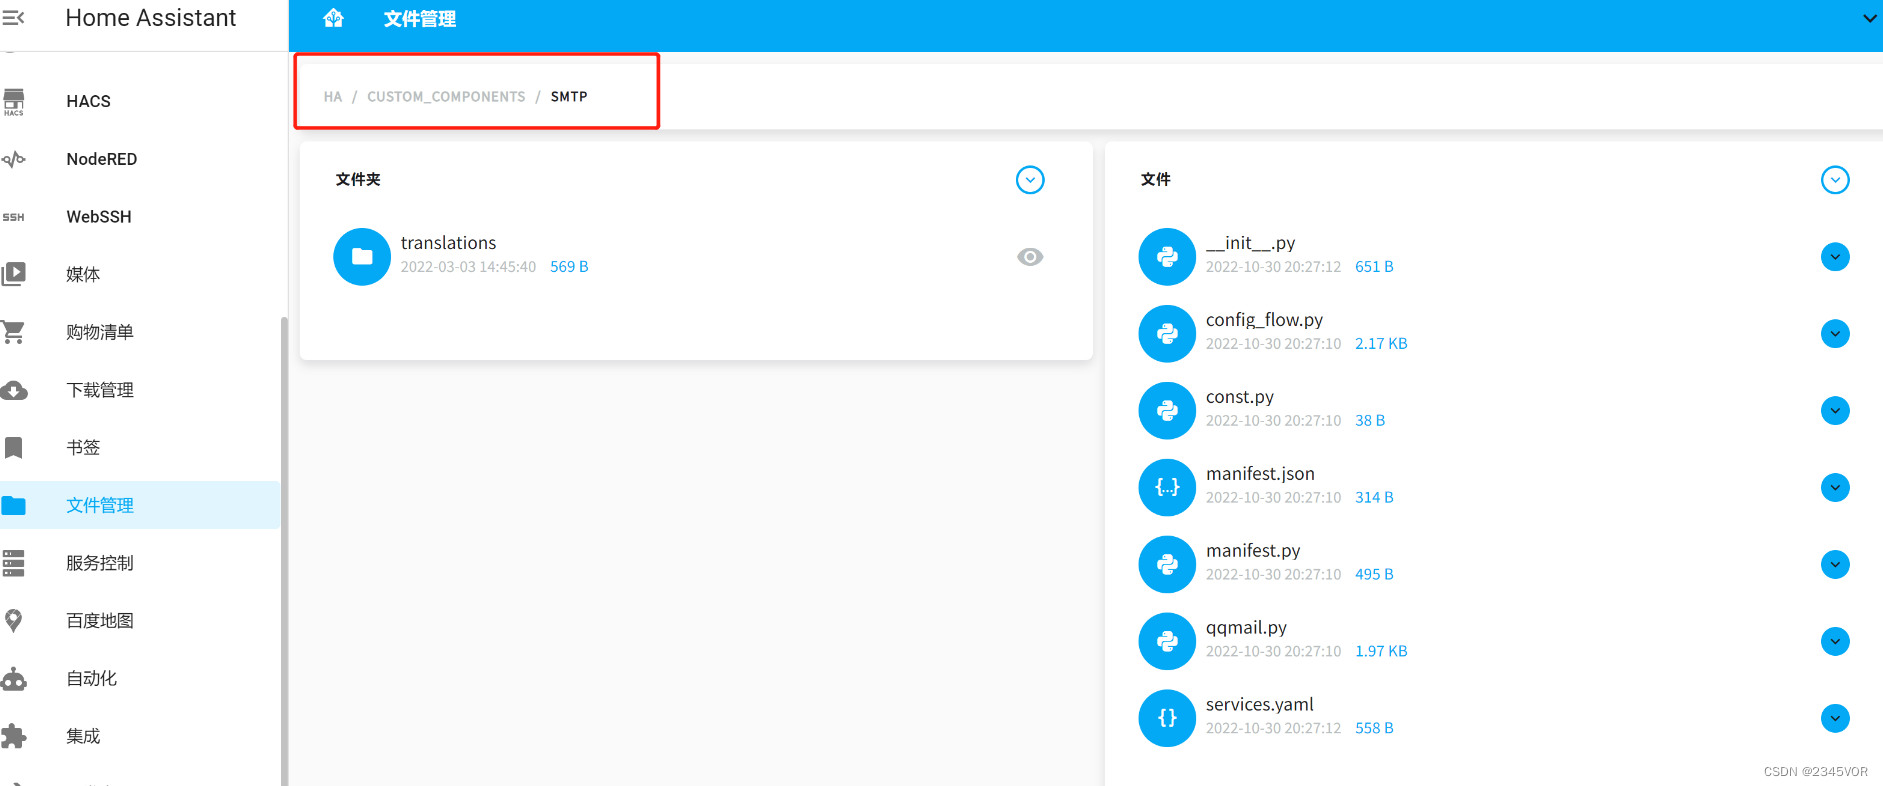The width and height of the screenshot is (1883, 786).
Task: Click the 569 B size of translations
Action: click(569, 267)
